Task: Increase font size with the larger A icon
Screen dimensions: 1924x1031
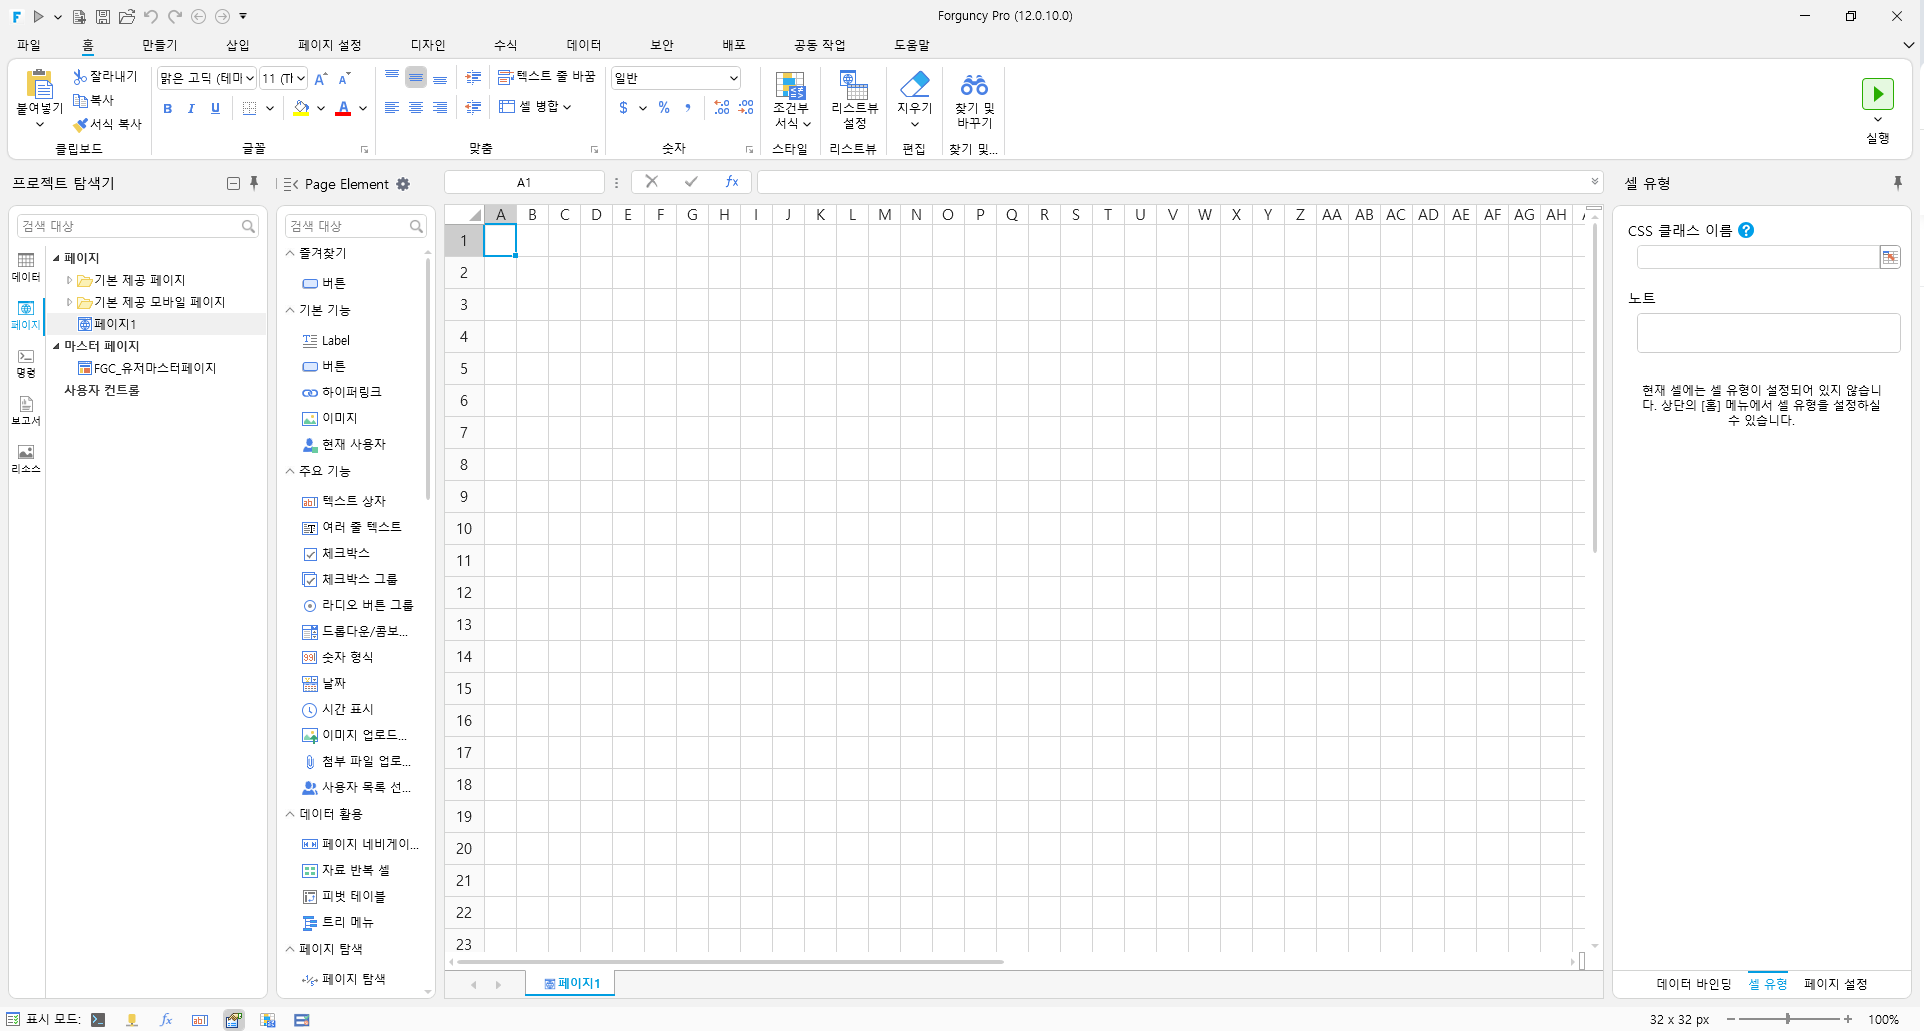Action: click(x=321, y=78)
